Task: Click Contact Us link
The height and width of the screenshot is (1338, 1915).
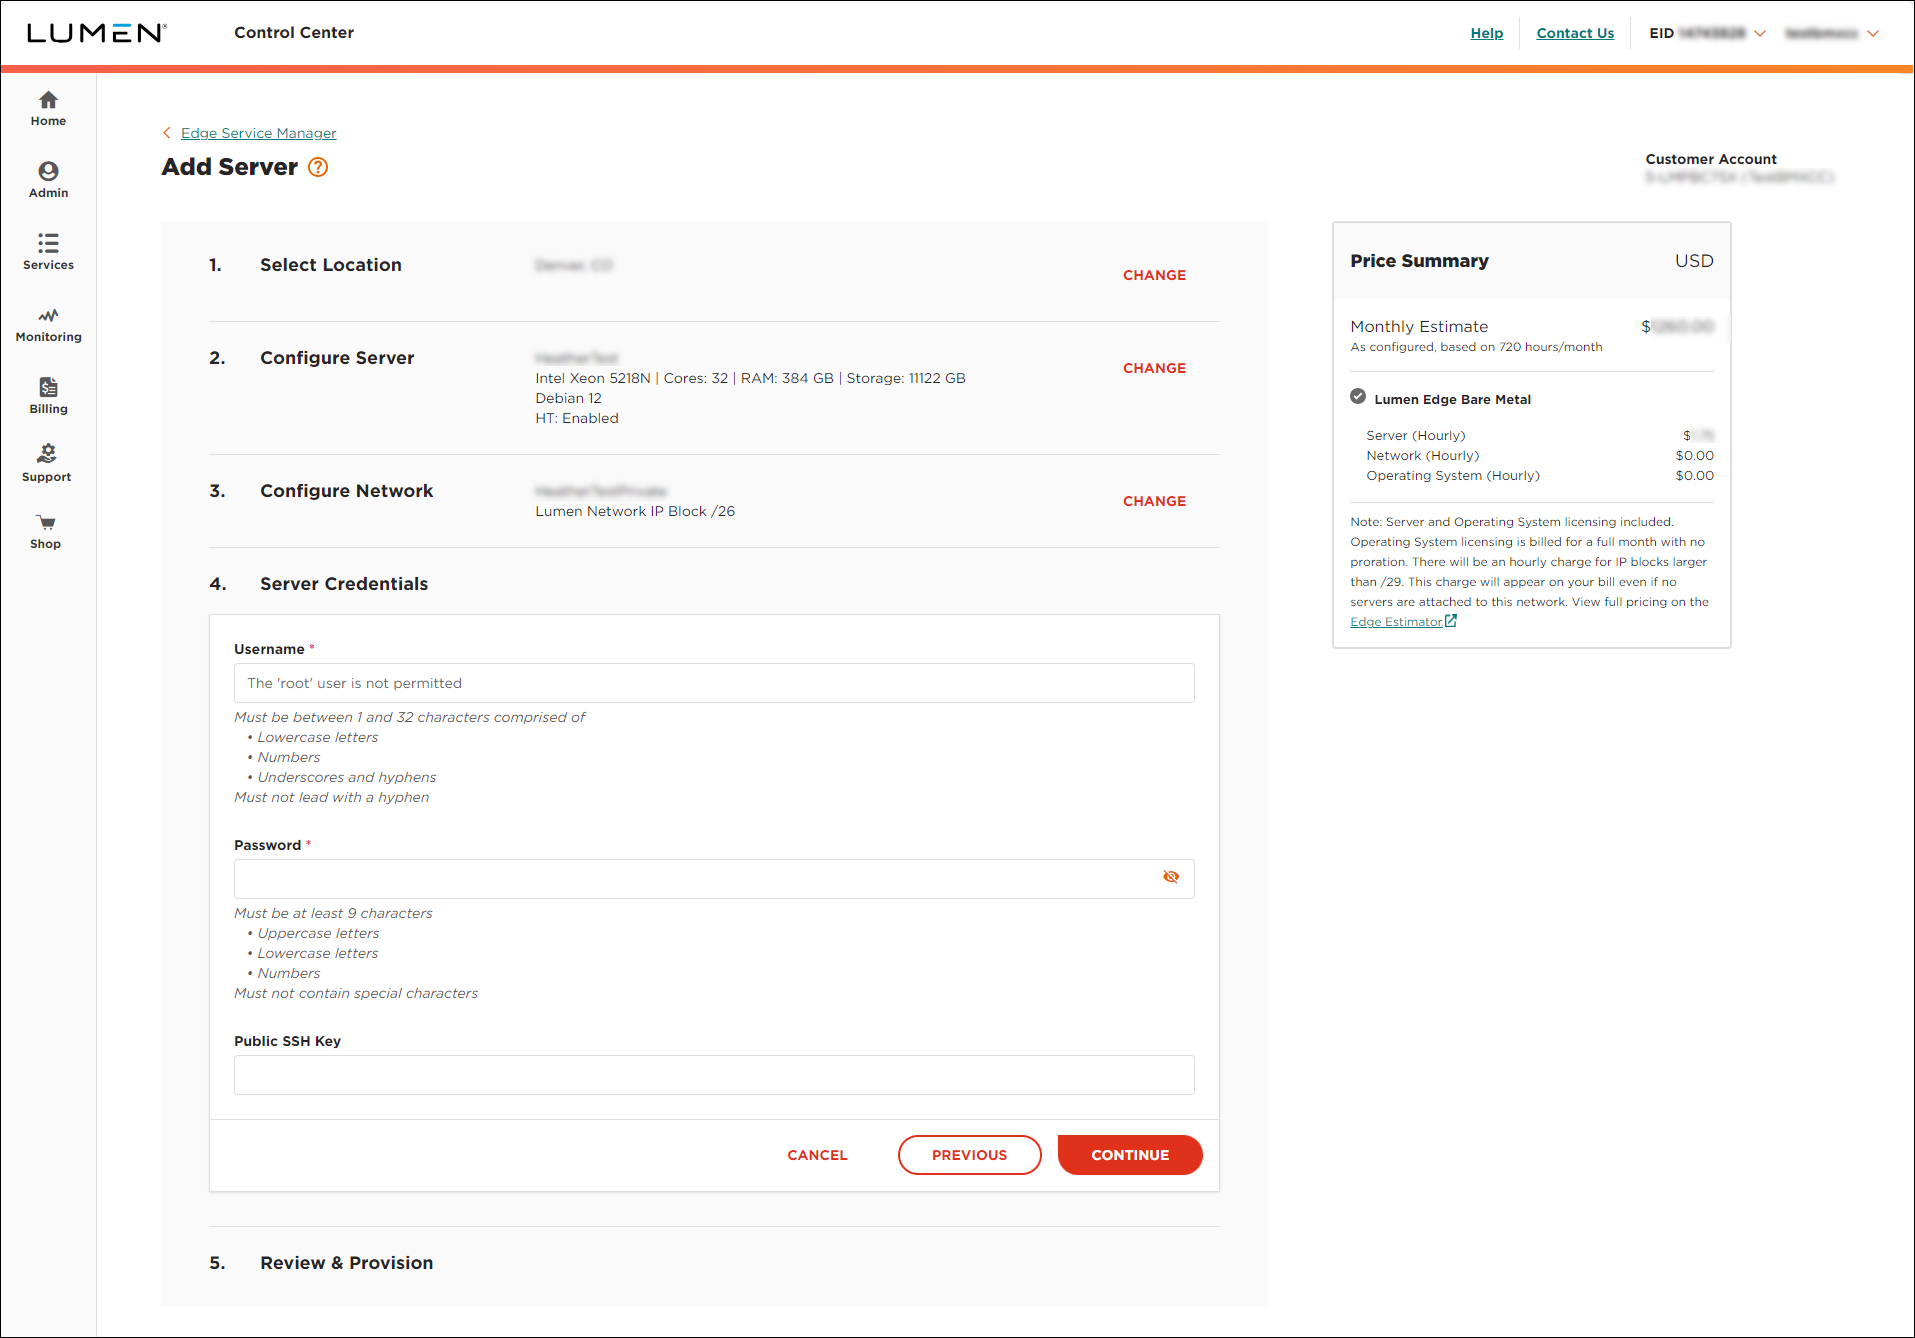Action: tap(1575, 33)
